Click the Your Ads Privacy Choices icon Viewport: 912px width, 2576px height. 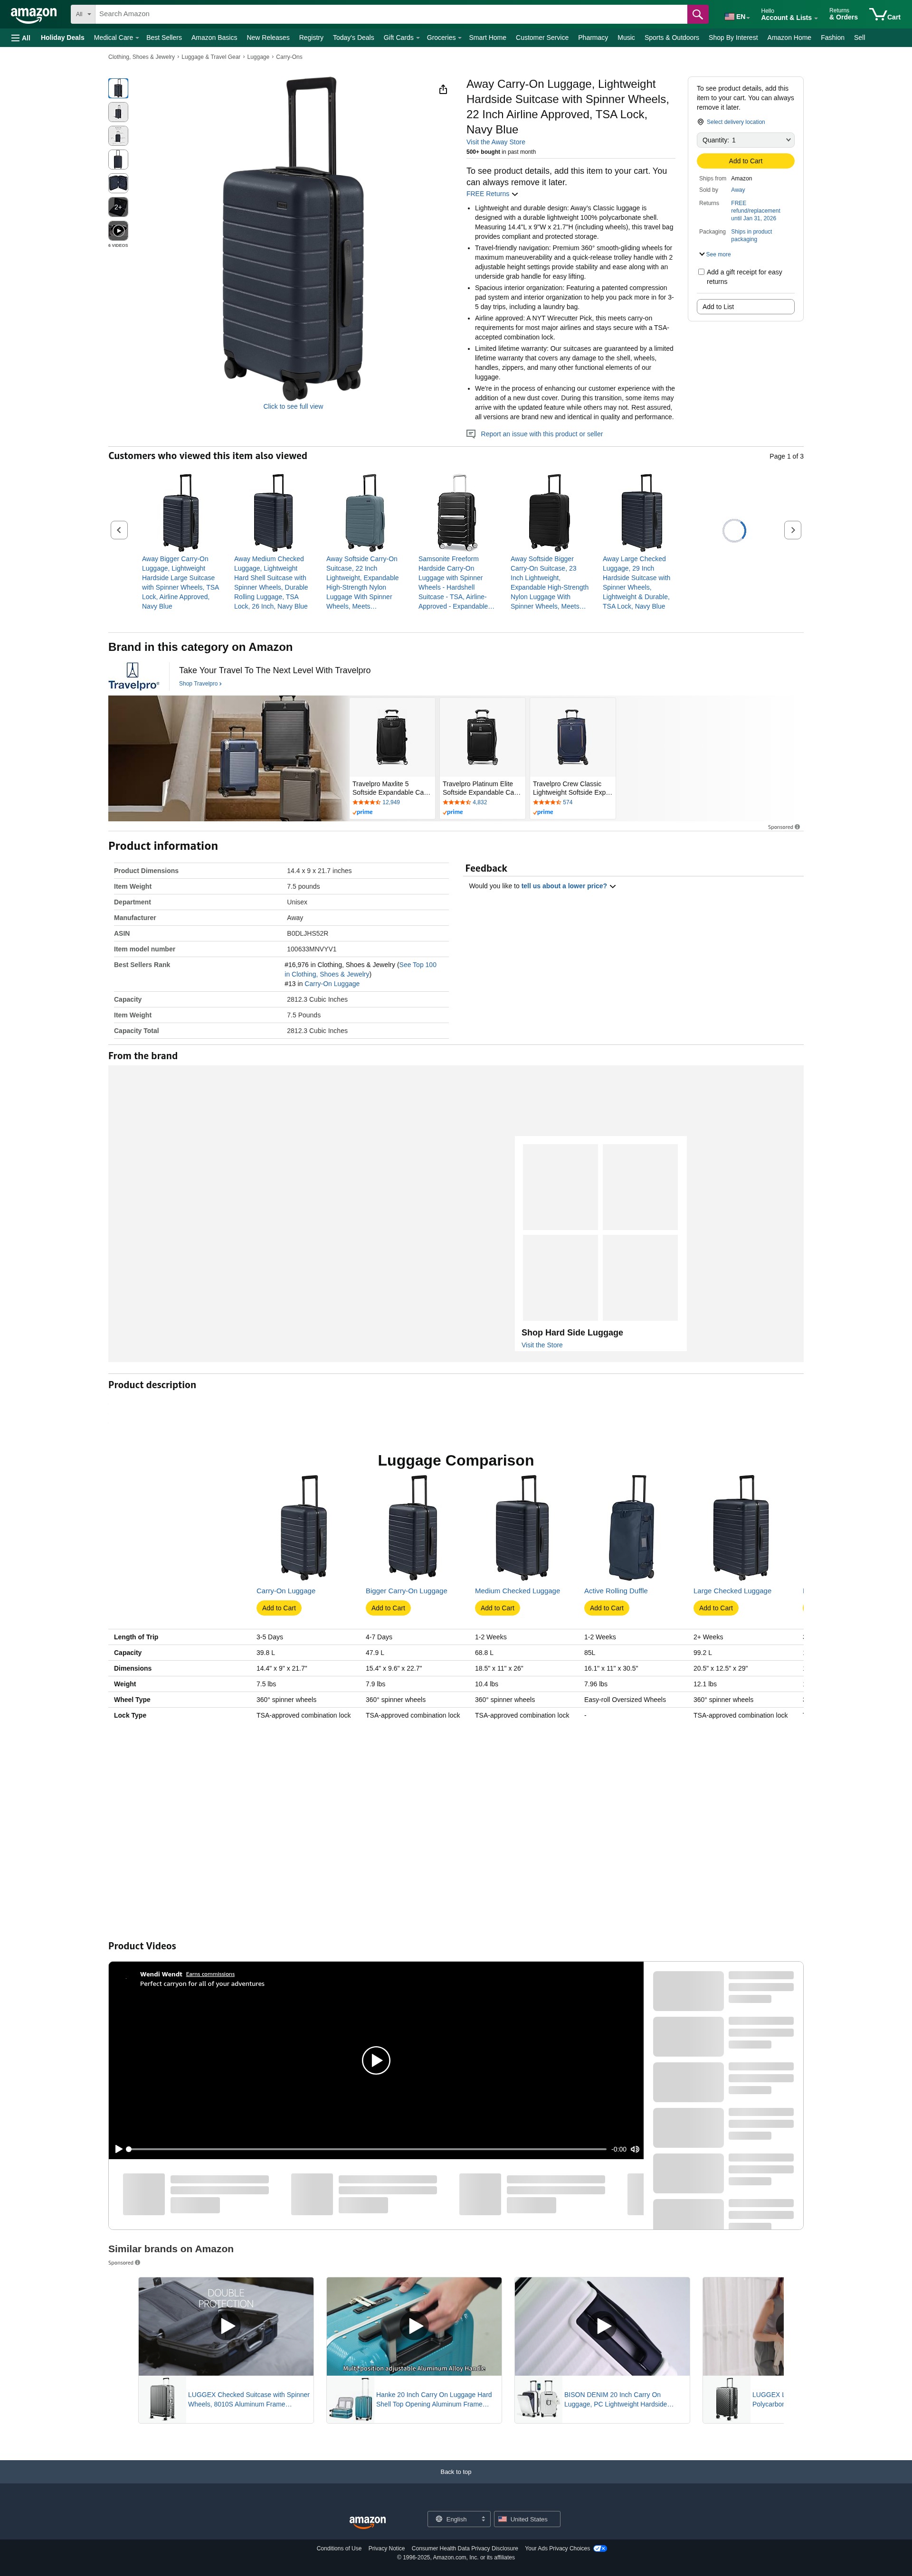tap(600, 2548)
